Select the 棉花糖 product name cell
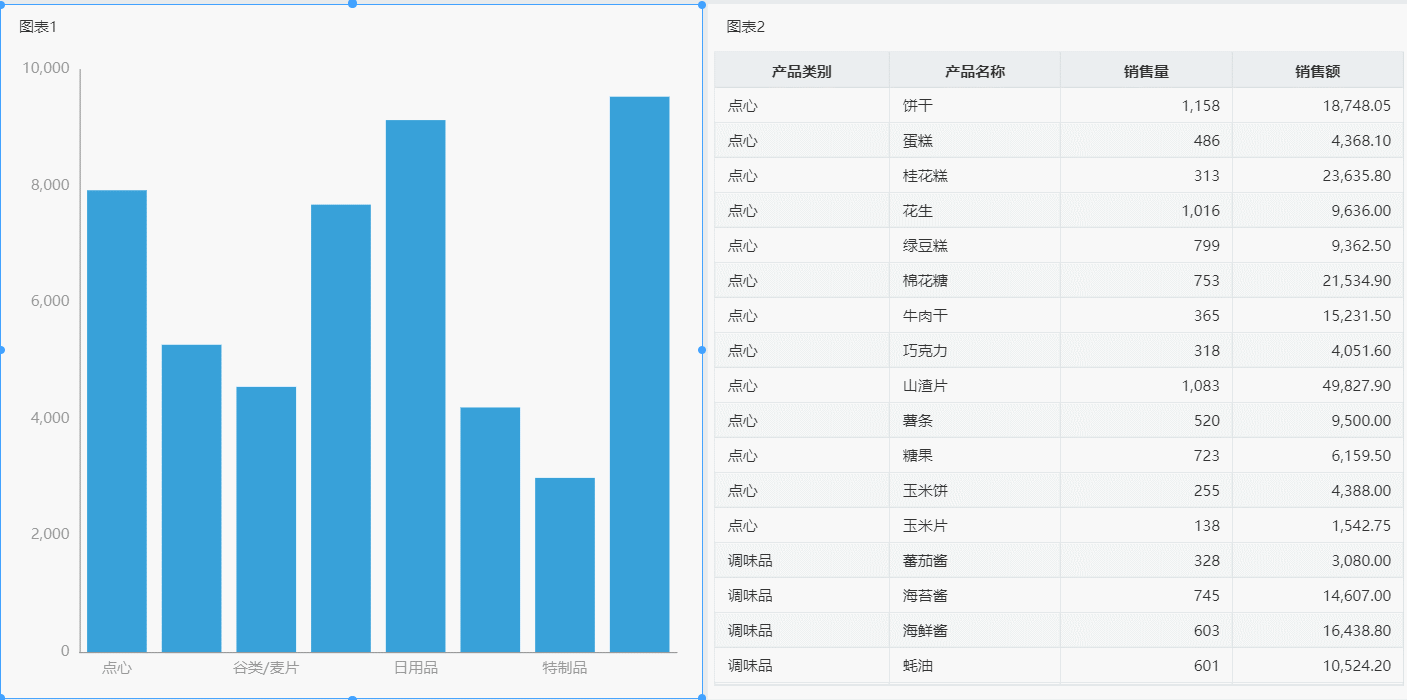The height and width of the screenshot is (700, 1407). [975, 280]
